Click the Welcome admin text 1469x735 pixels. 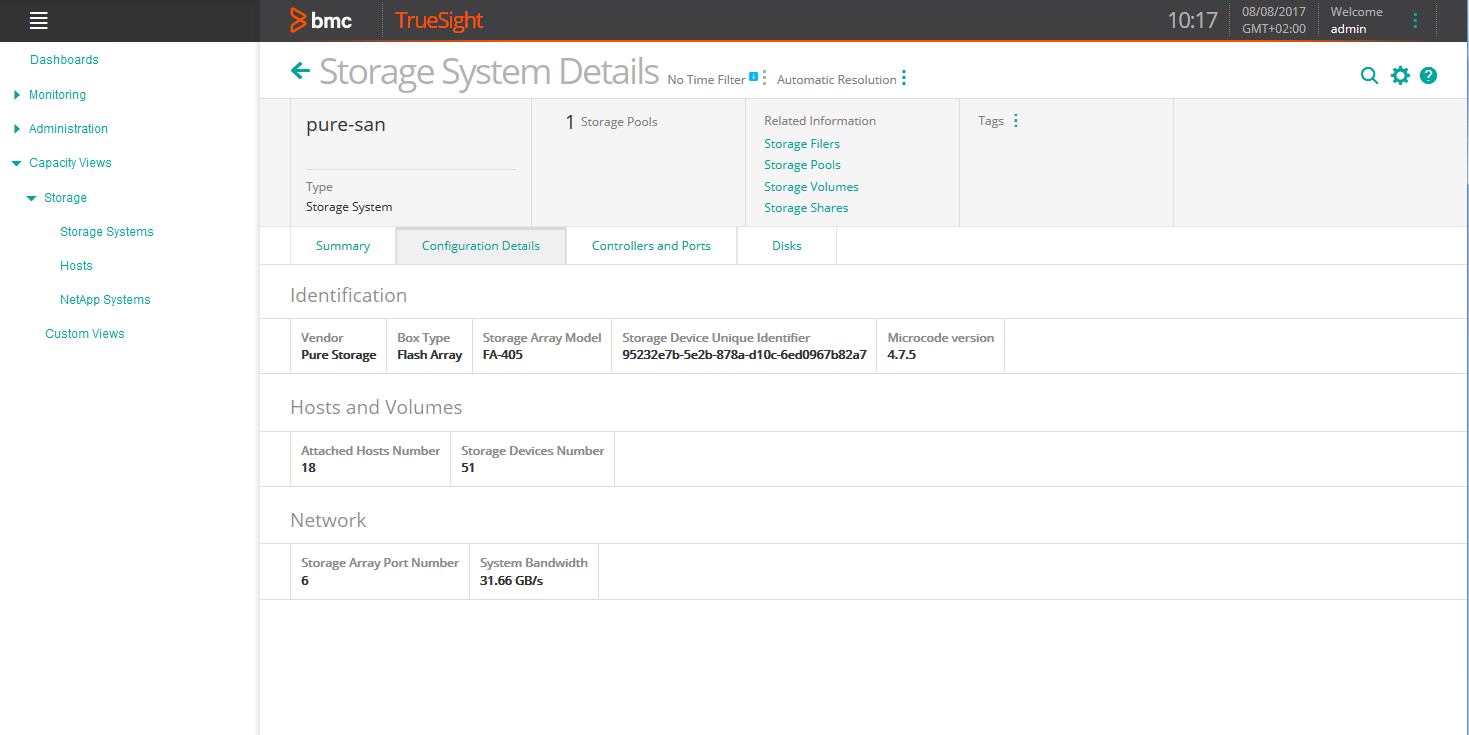tap(1357, 20)
